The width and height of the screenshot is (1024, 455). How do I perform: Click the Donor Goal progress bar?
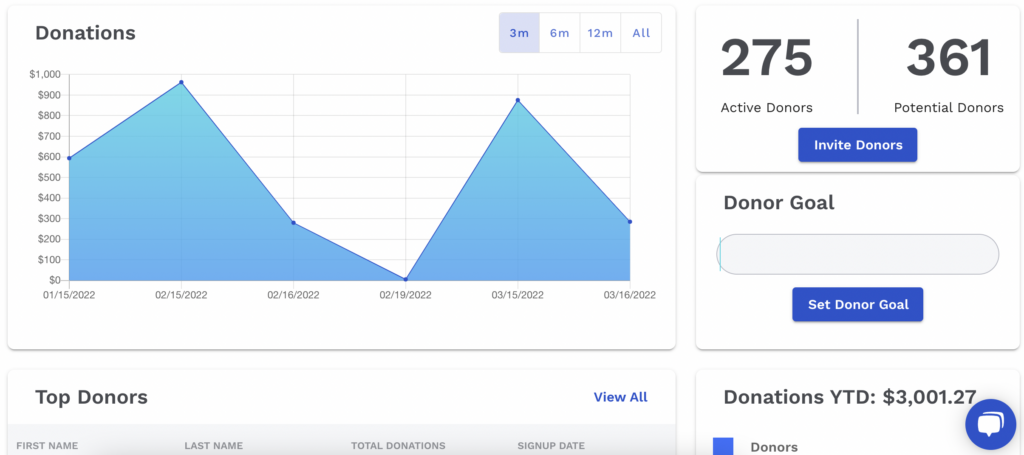coord(858,254)
